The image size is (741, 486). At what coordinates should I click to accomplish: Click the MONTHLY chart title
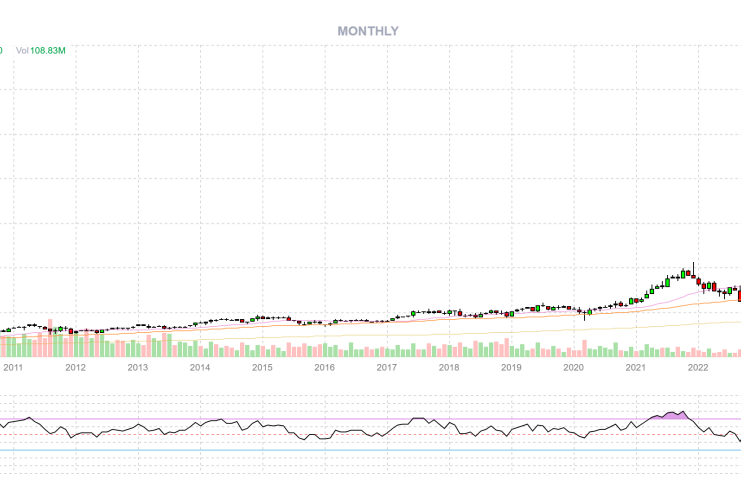367,31
